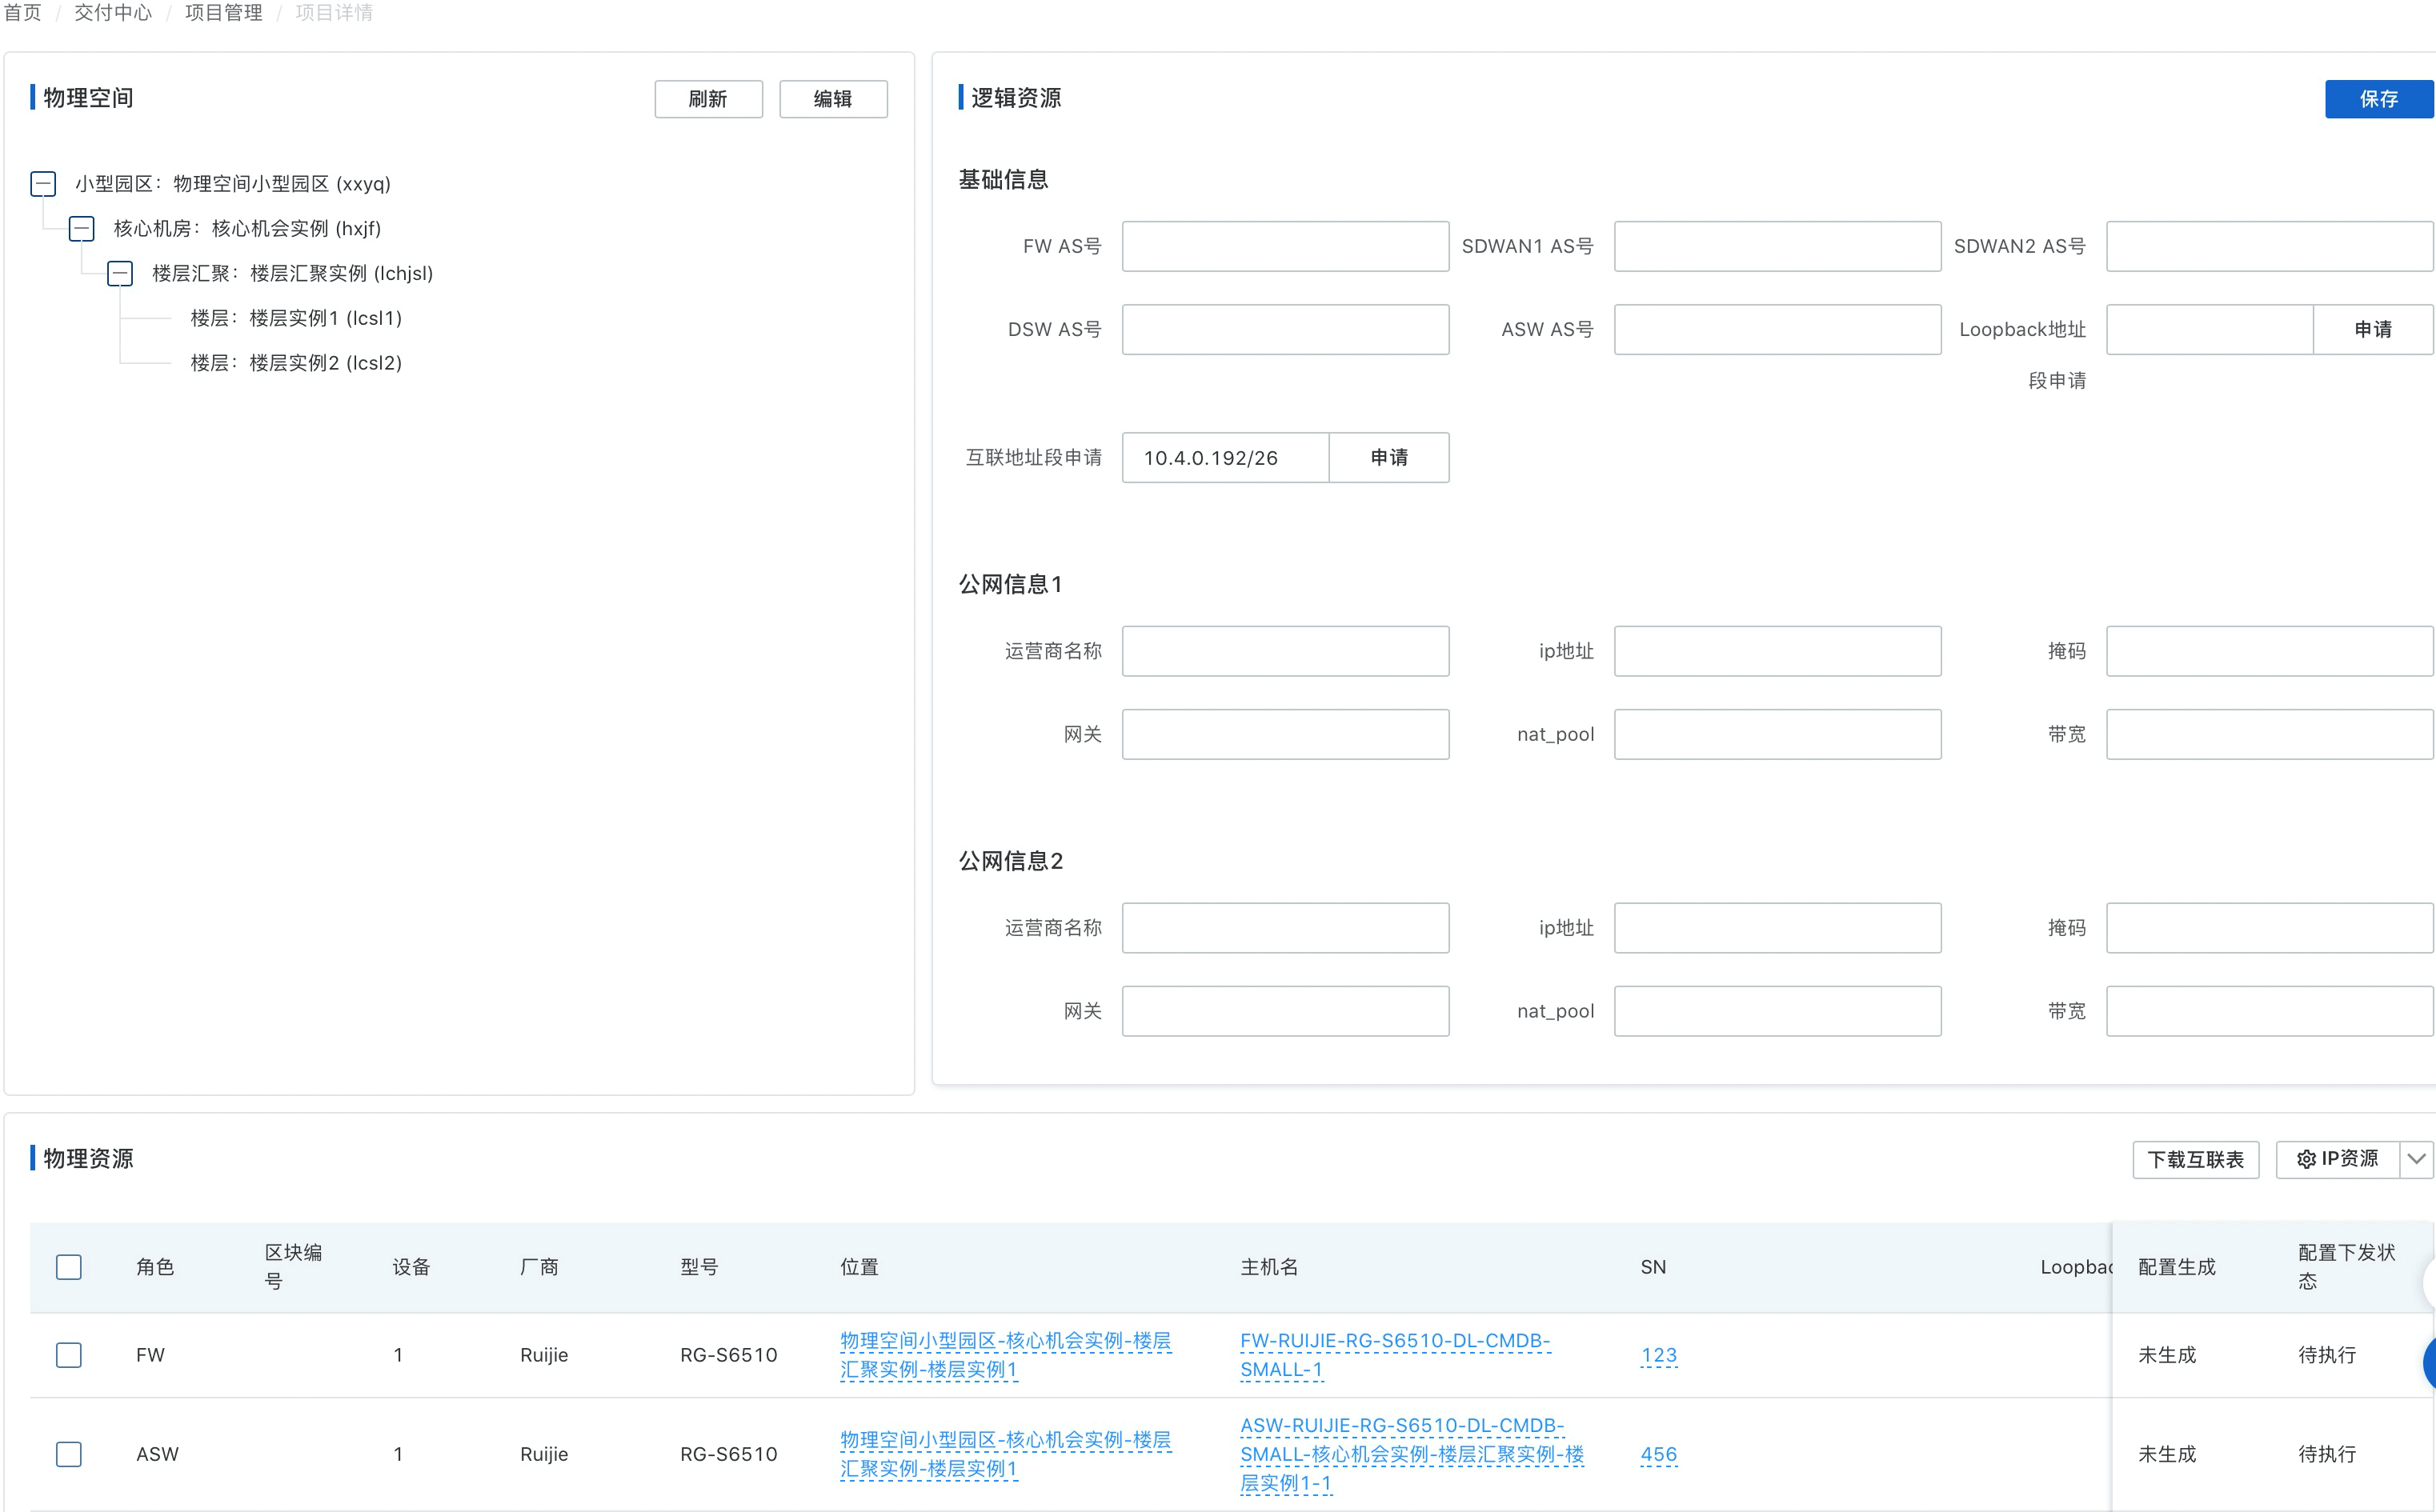Select 楼层实例2 (lcsl2) tree item
Screen dimensions: 2436x1512
(x=296, y=363)
